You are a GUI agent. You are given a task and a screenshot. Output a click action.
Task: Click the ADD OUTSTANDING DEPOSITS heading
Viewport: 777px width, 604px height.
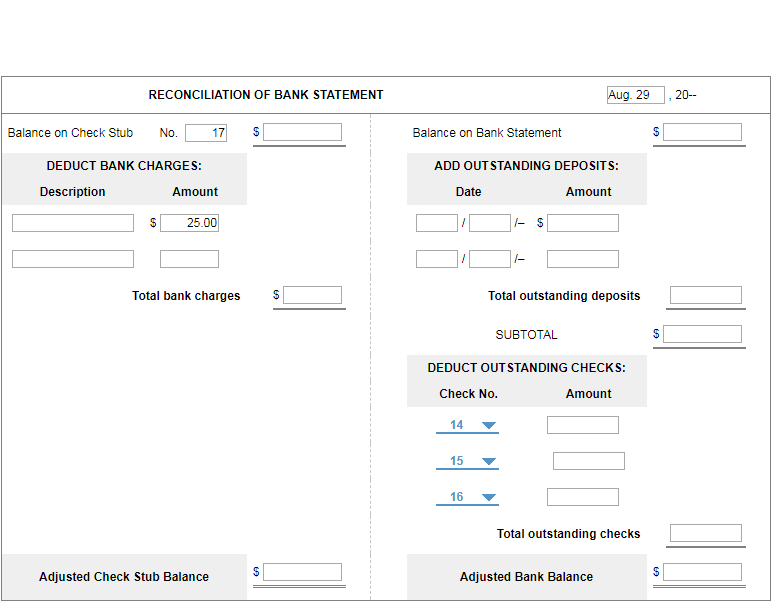[x=526, y=165]
